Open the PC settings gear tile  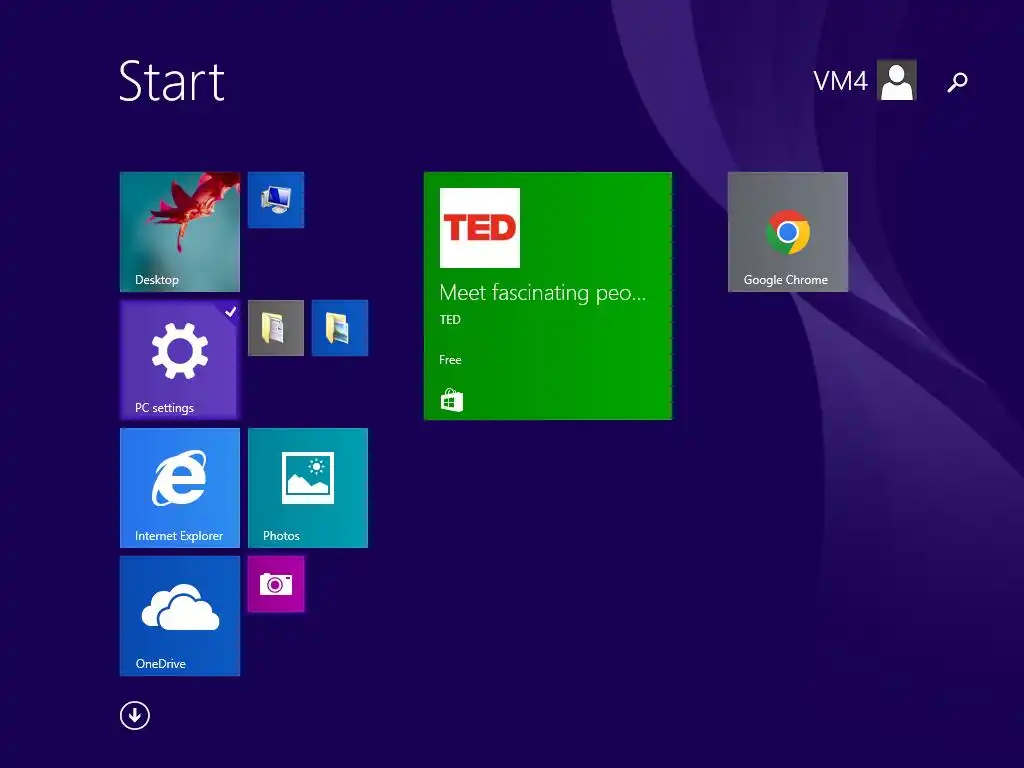pos(180,360)
